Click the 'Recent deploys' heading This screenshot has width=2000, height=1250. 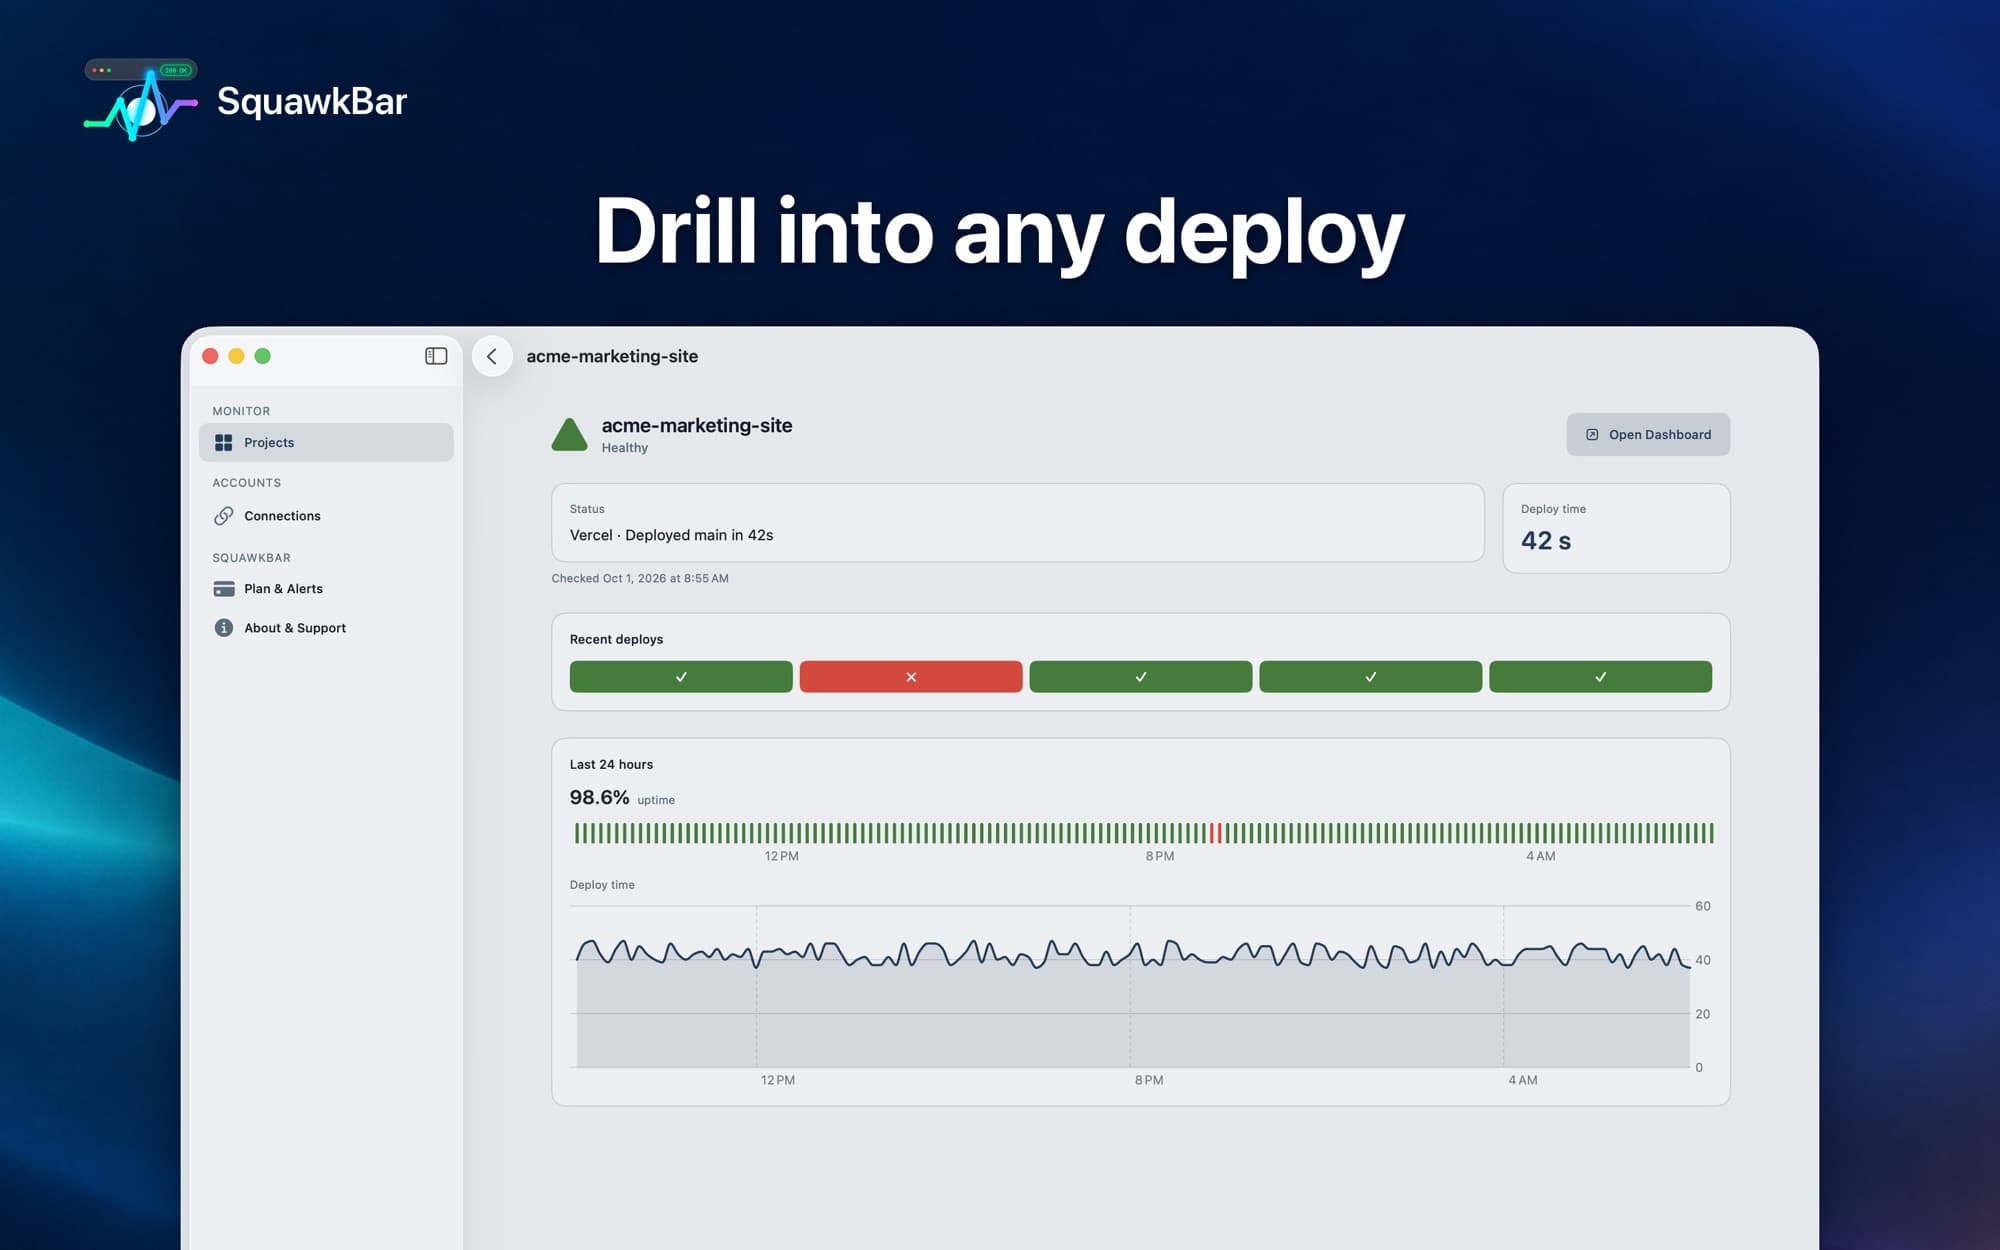(x=616, y=639)
